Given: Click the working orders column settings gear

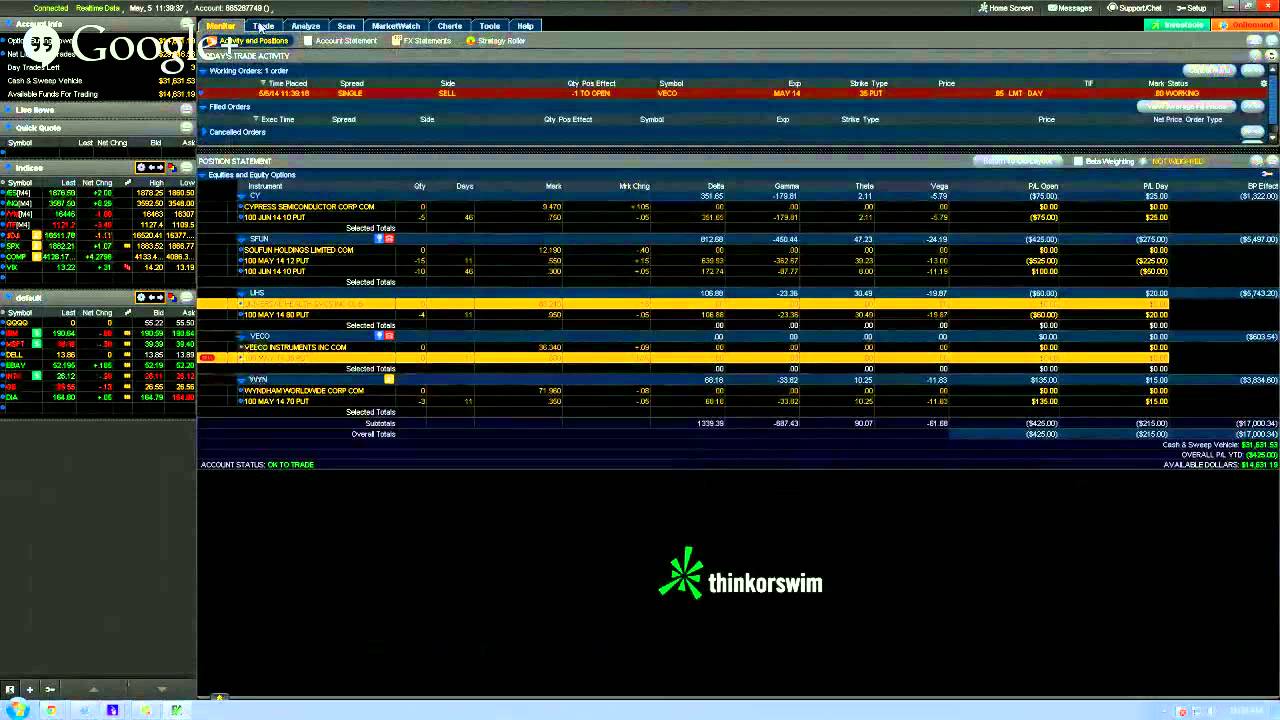Looking at the screenshot, I should tap(1263, 84).
